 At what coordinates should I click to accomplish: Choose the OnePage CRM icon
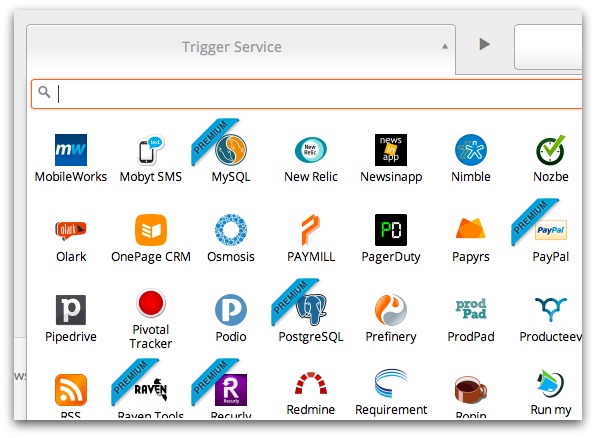(151, 230)
